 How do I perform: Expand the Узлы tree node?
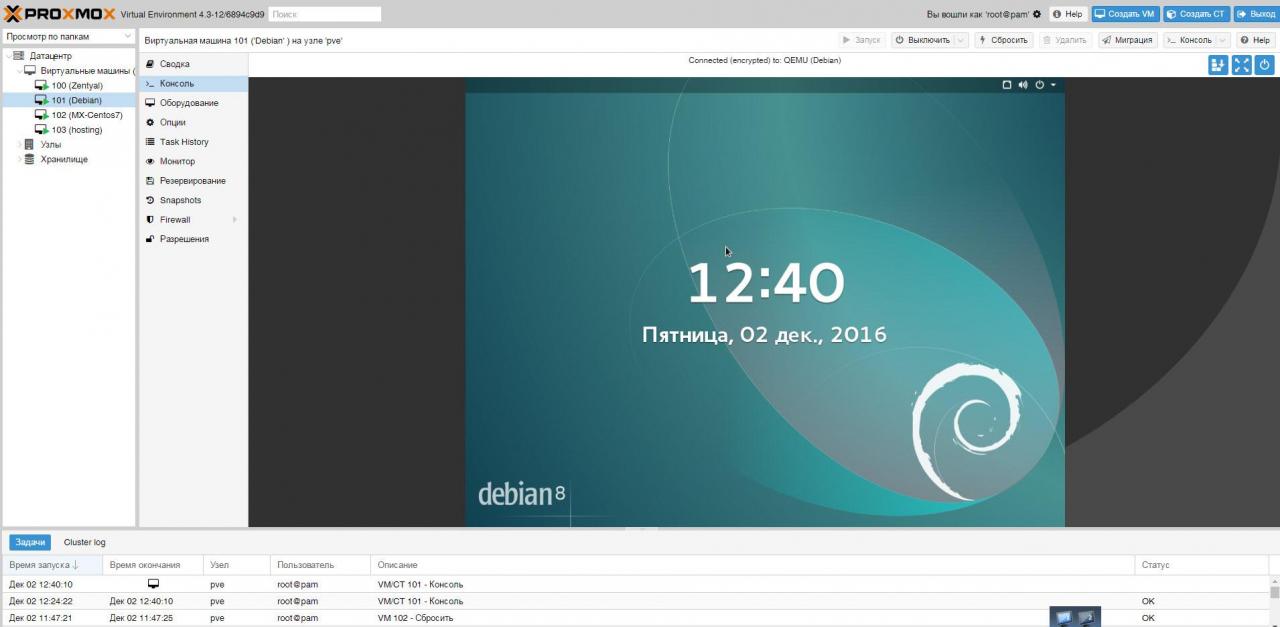19,145
